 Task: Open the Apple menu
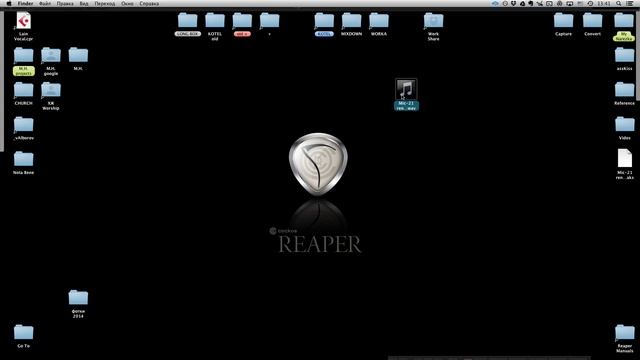pos(8,4)
